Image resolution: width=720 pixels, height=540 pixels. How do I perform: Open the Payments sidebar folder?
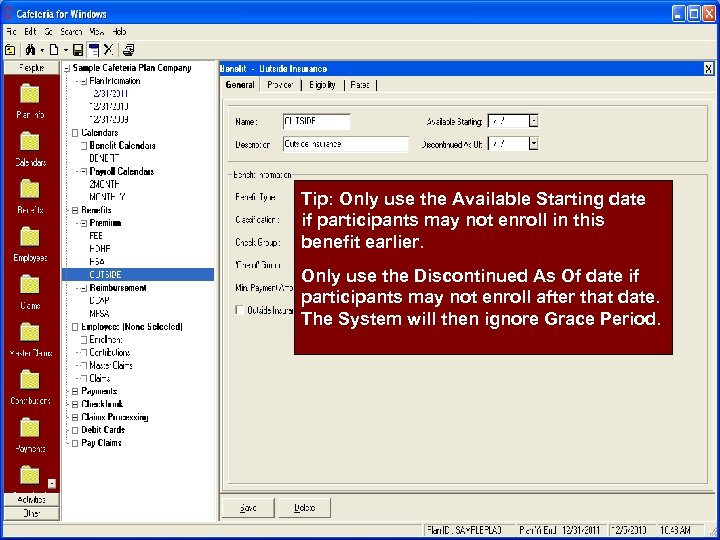click(x=30, y=435)
